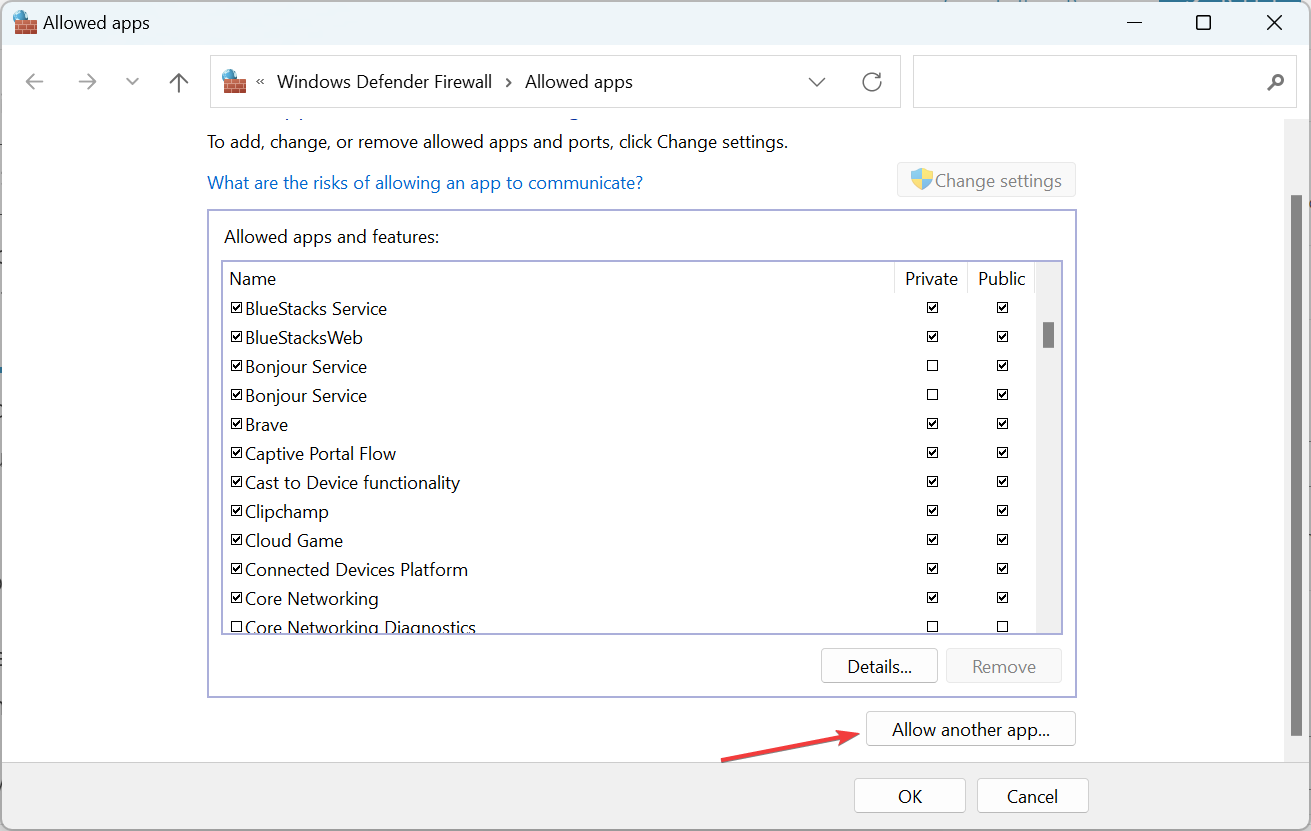Click the Details... button
Viewport: 1311px width, 831px height.
click(x=879, y=666)
